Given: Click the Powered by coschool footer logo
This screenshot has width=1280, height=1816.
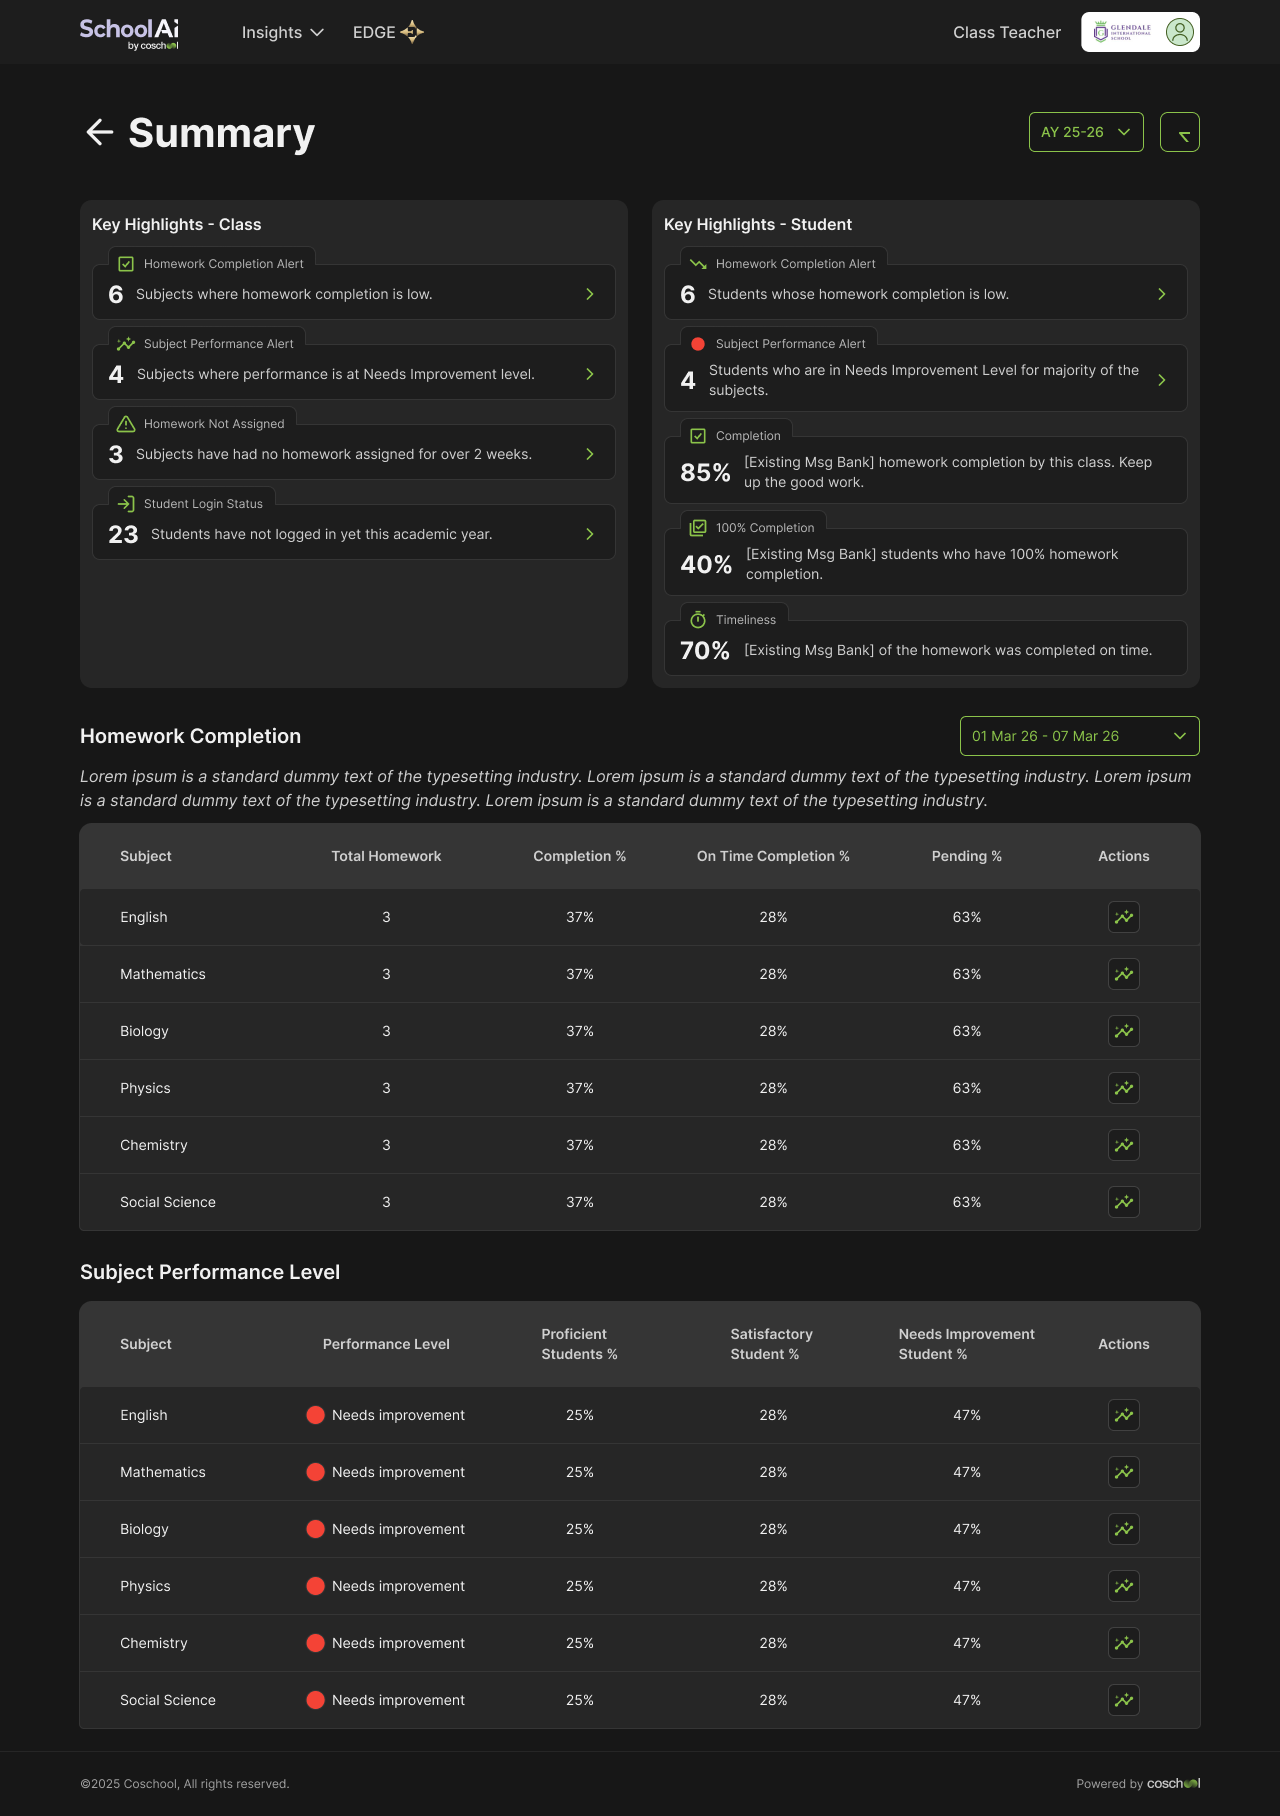Looking at the screenshot, I should tap(1138, 1784).
